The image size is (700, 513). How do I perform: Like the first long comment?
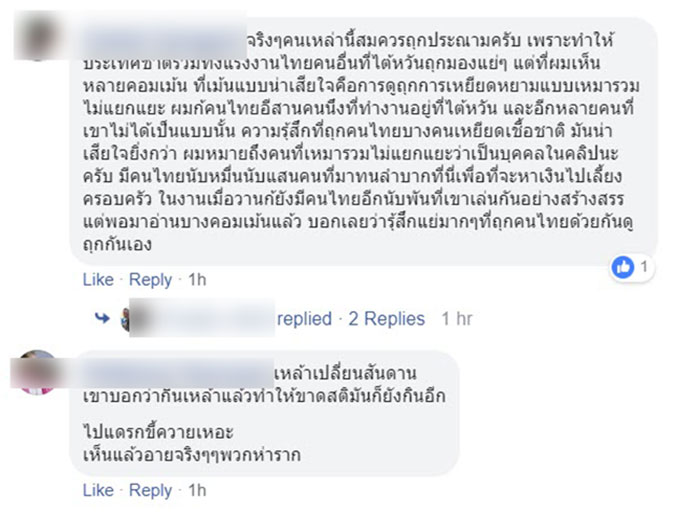tap(97, 280)
